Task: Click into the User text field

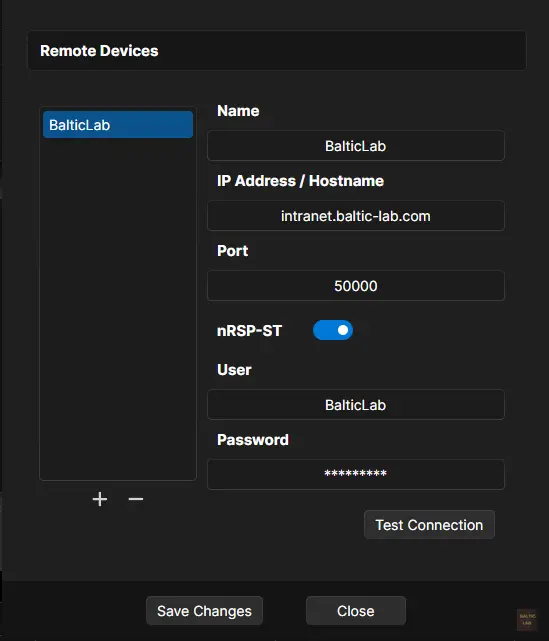Action: click(356, 405)
